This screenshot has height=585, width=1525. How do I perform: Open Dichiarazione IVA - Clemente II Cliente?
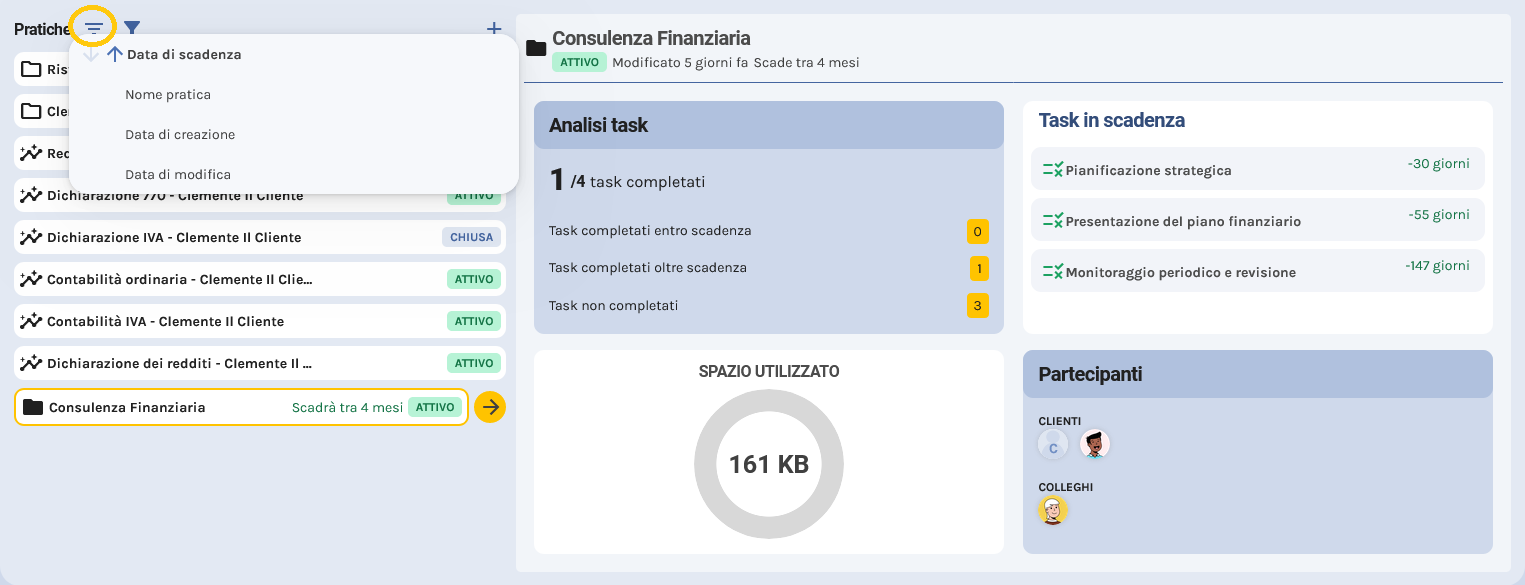tap(174, 238)
